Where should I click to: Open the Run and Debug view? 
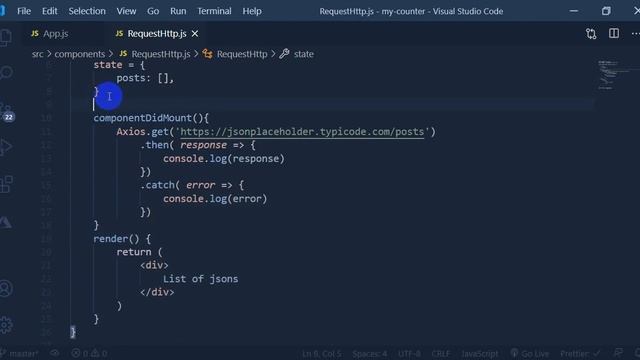pos(6,147)
